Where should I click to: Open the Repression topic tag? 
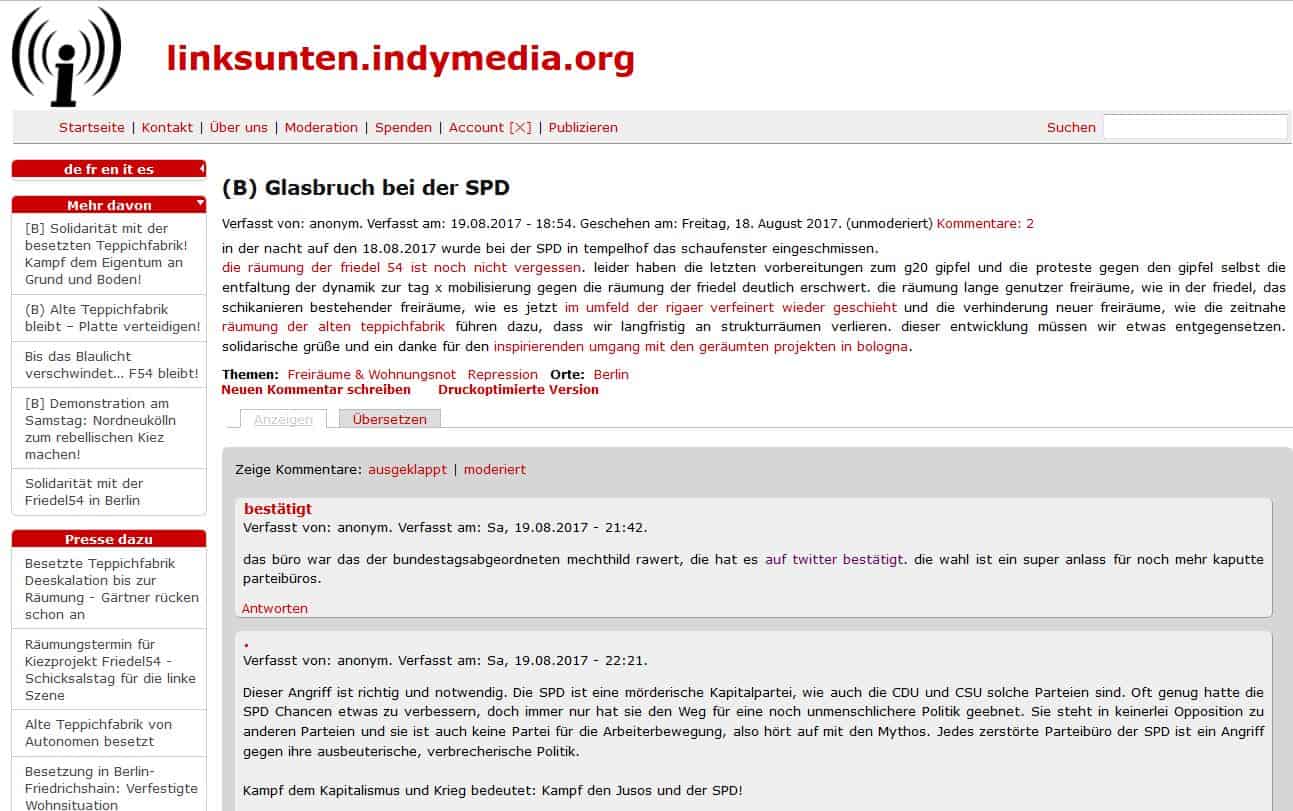503,375
